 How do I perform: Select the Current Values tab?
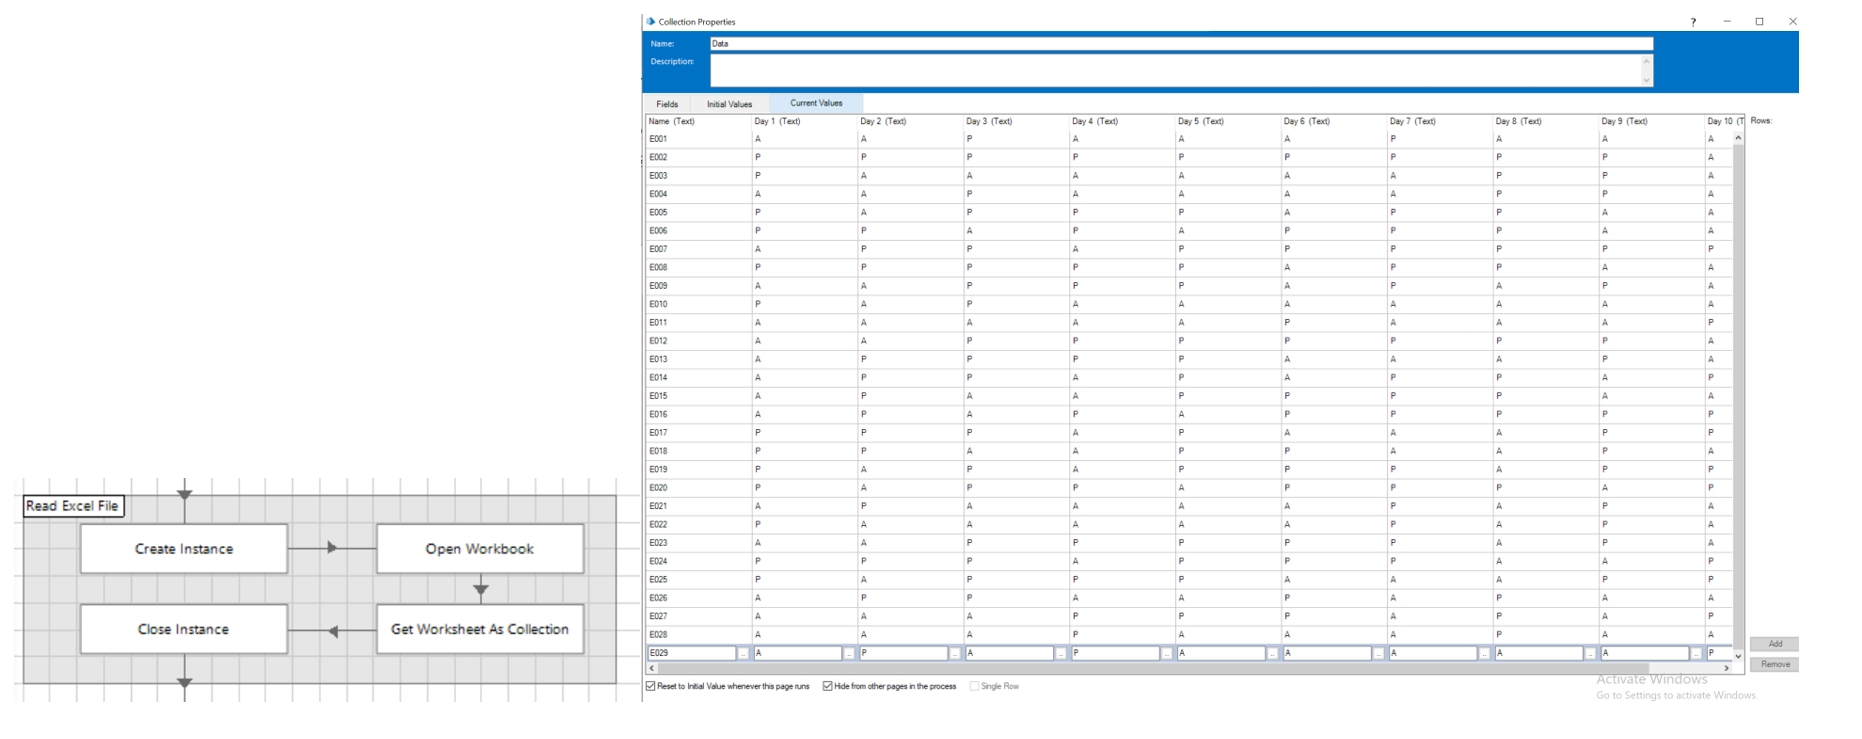point(816,103)
